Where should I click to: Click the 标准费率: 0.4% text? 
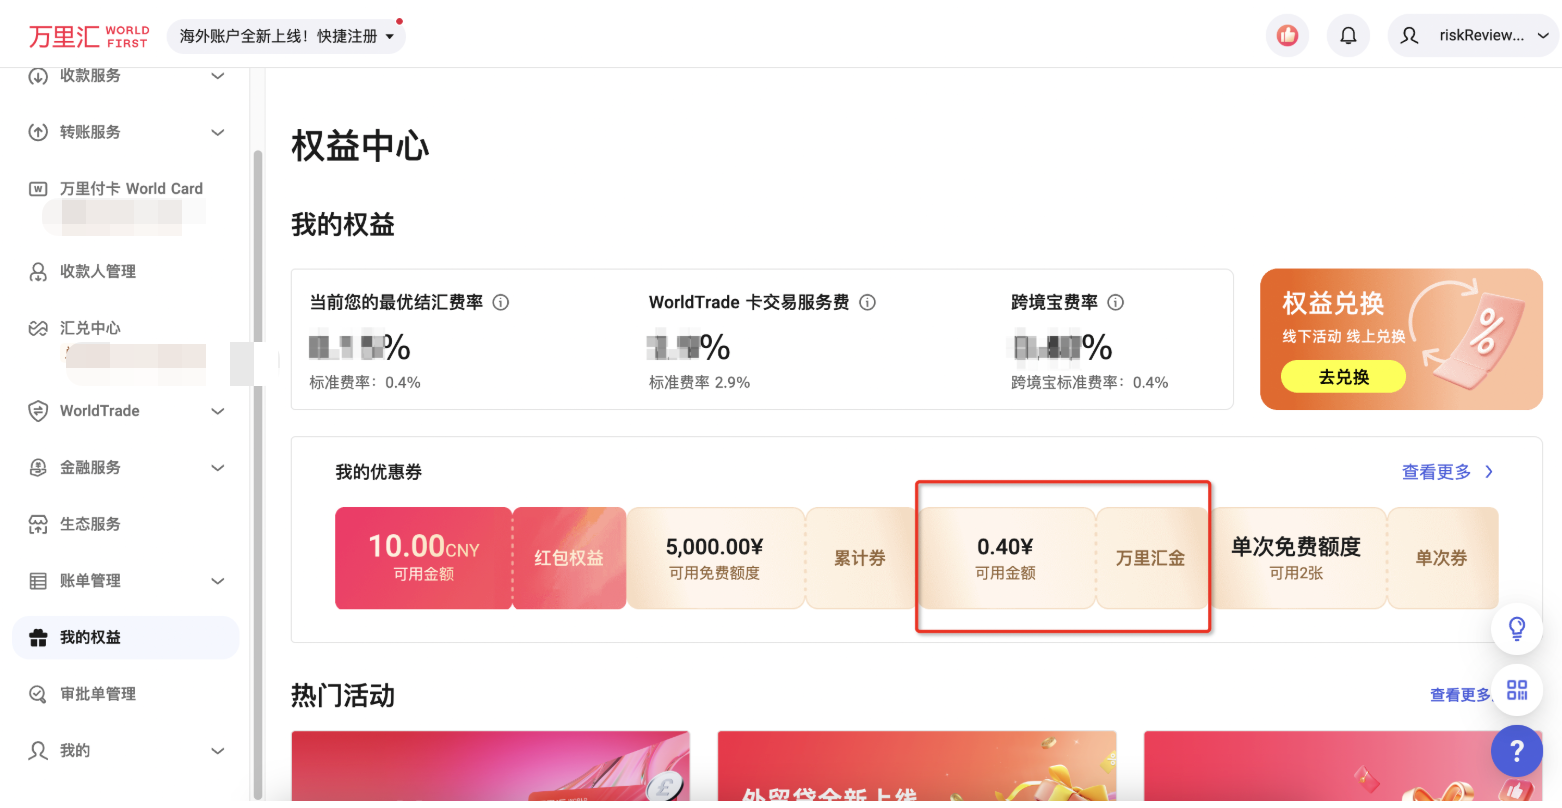365,383
